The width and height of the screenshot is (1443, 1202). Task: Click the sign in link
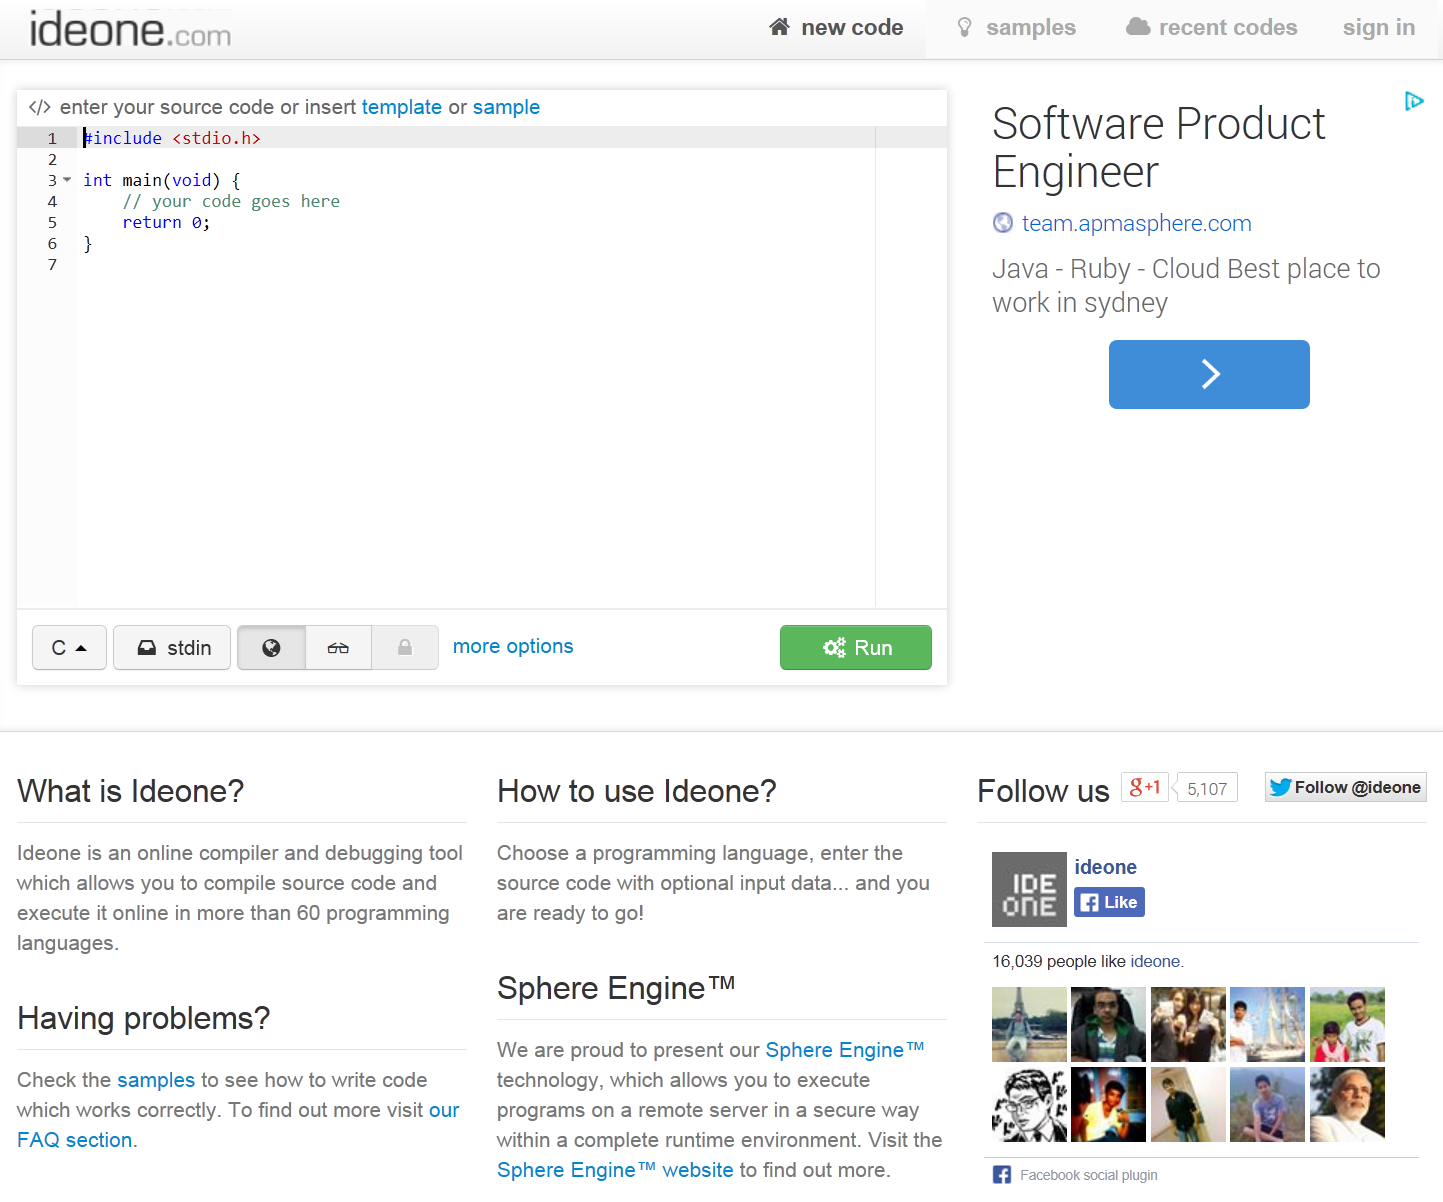point(1378,28)
